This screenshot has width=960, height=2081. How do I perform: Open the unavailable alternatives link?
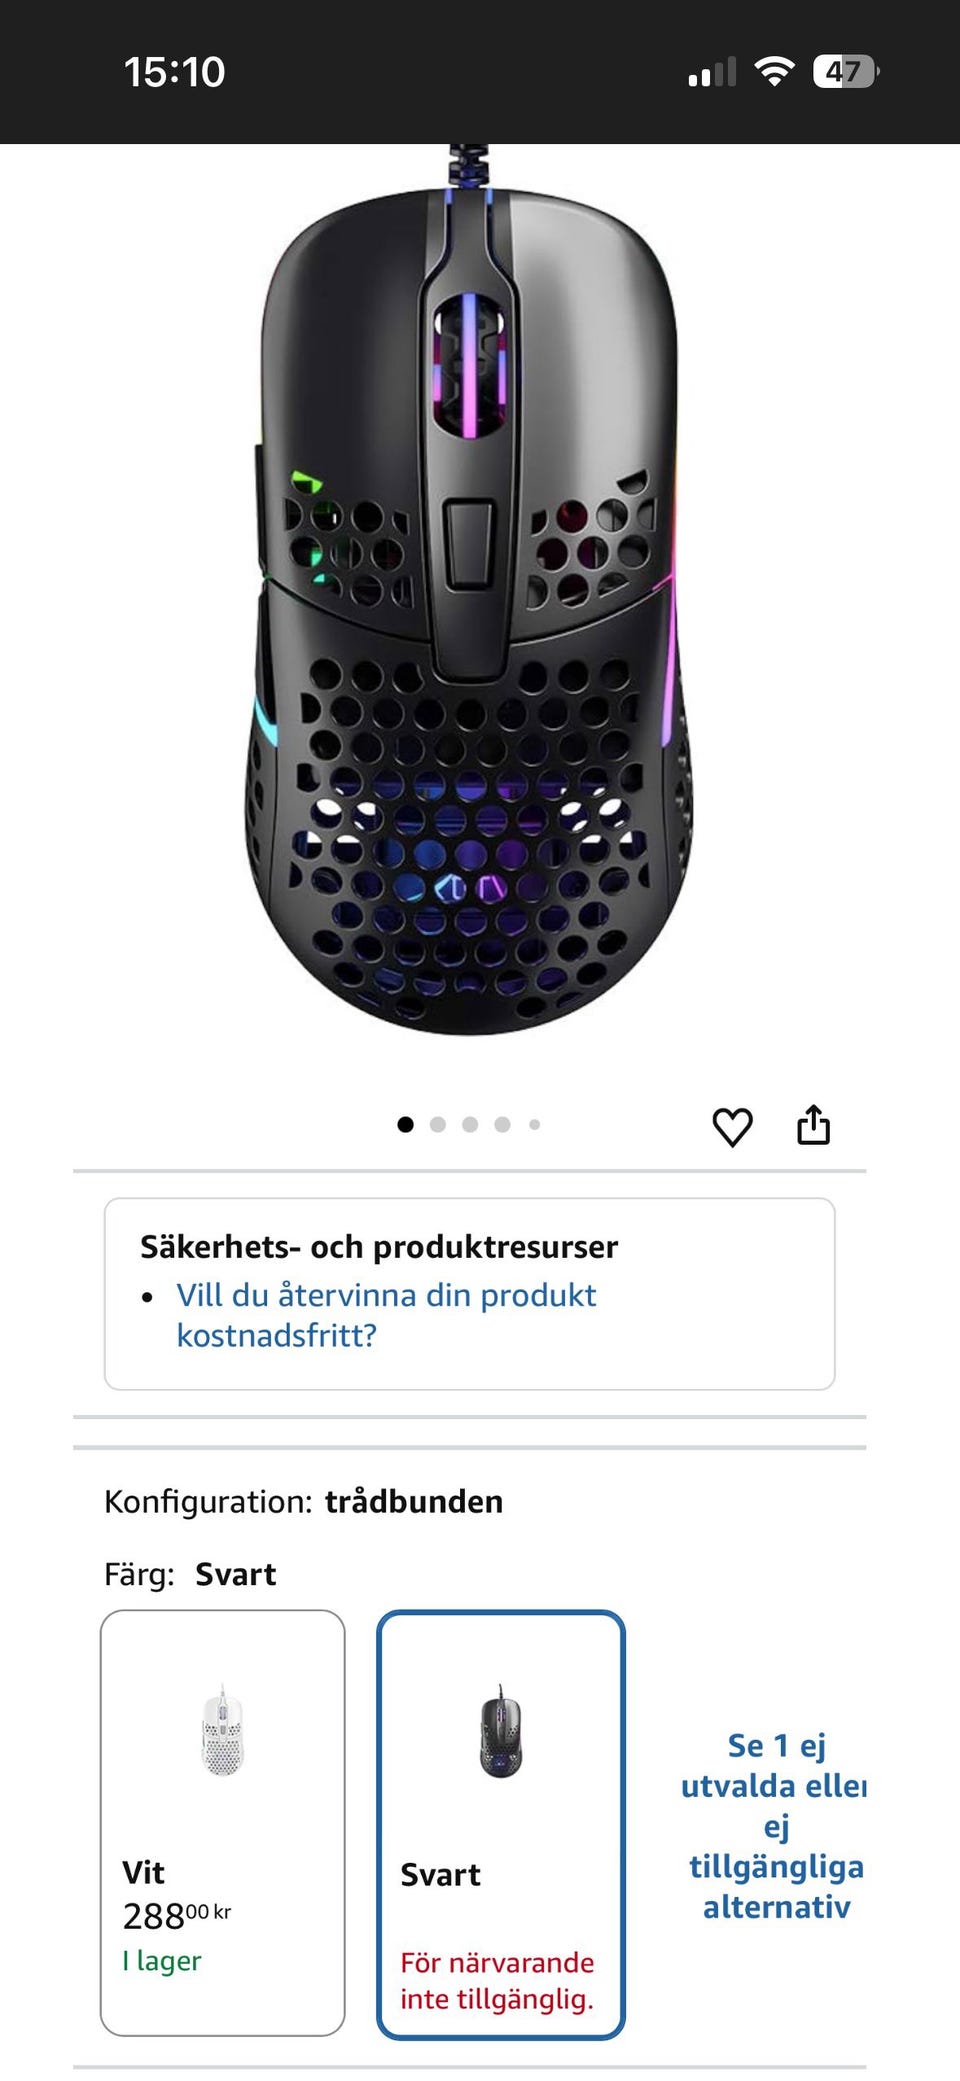point(775,1825)
